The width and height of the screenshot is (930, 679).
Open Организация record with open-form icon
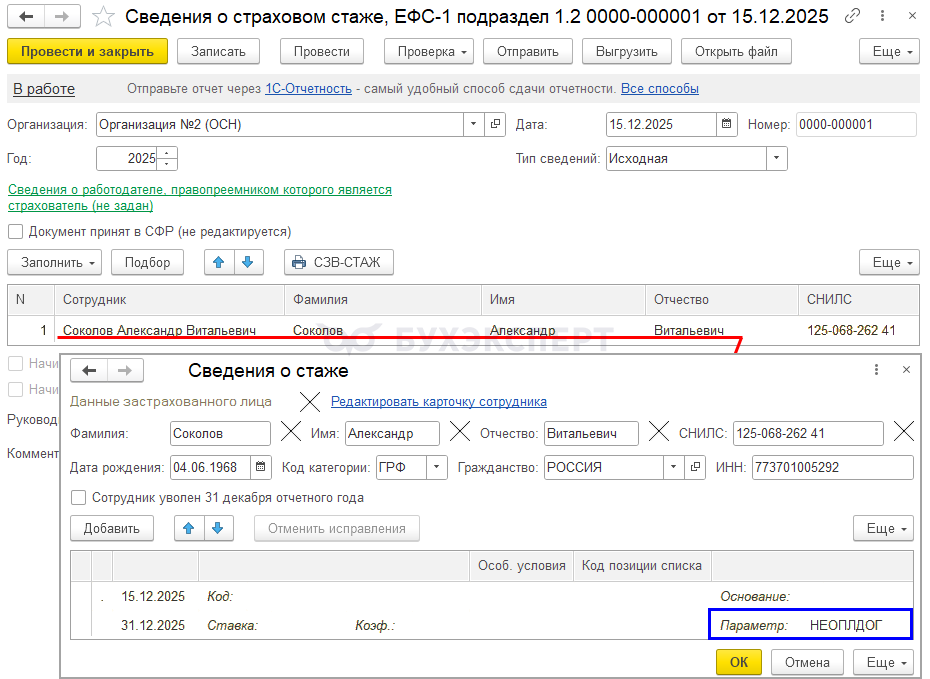tap(495, 125)
